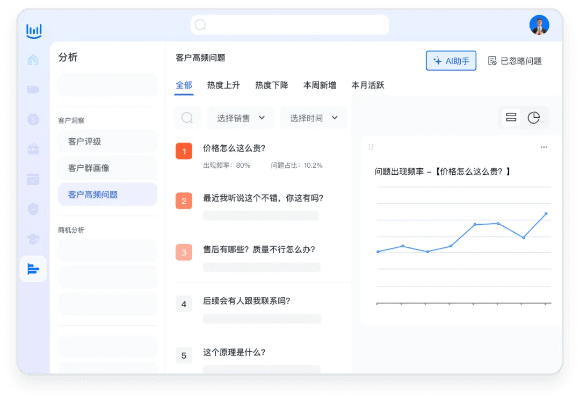The height and width of the screenshot is (400, 580).
Task: Click the 客户洞察 section label
Action: [x=71, y=120]
